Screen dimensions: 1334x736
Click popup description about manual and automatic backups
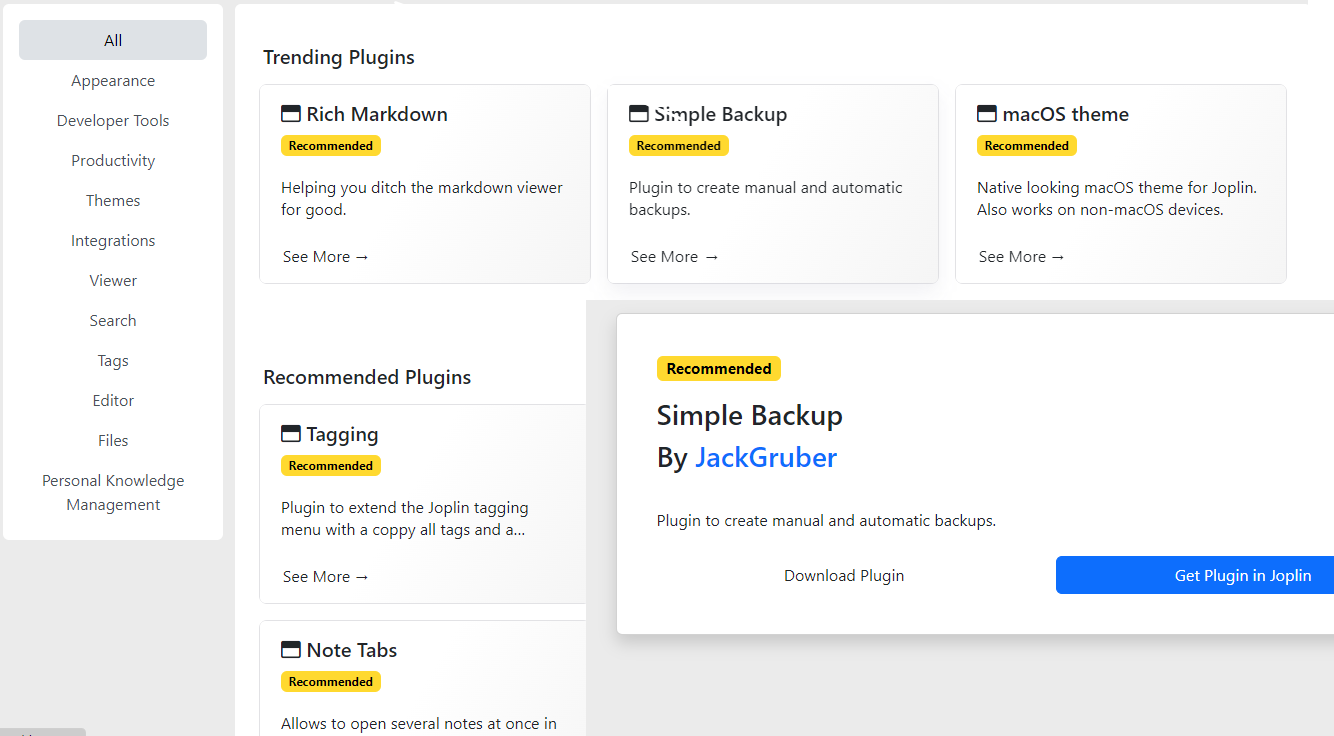[x=826, y=521]
